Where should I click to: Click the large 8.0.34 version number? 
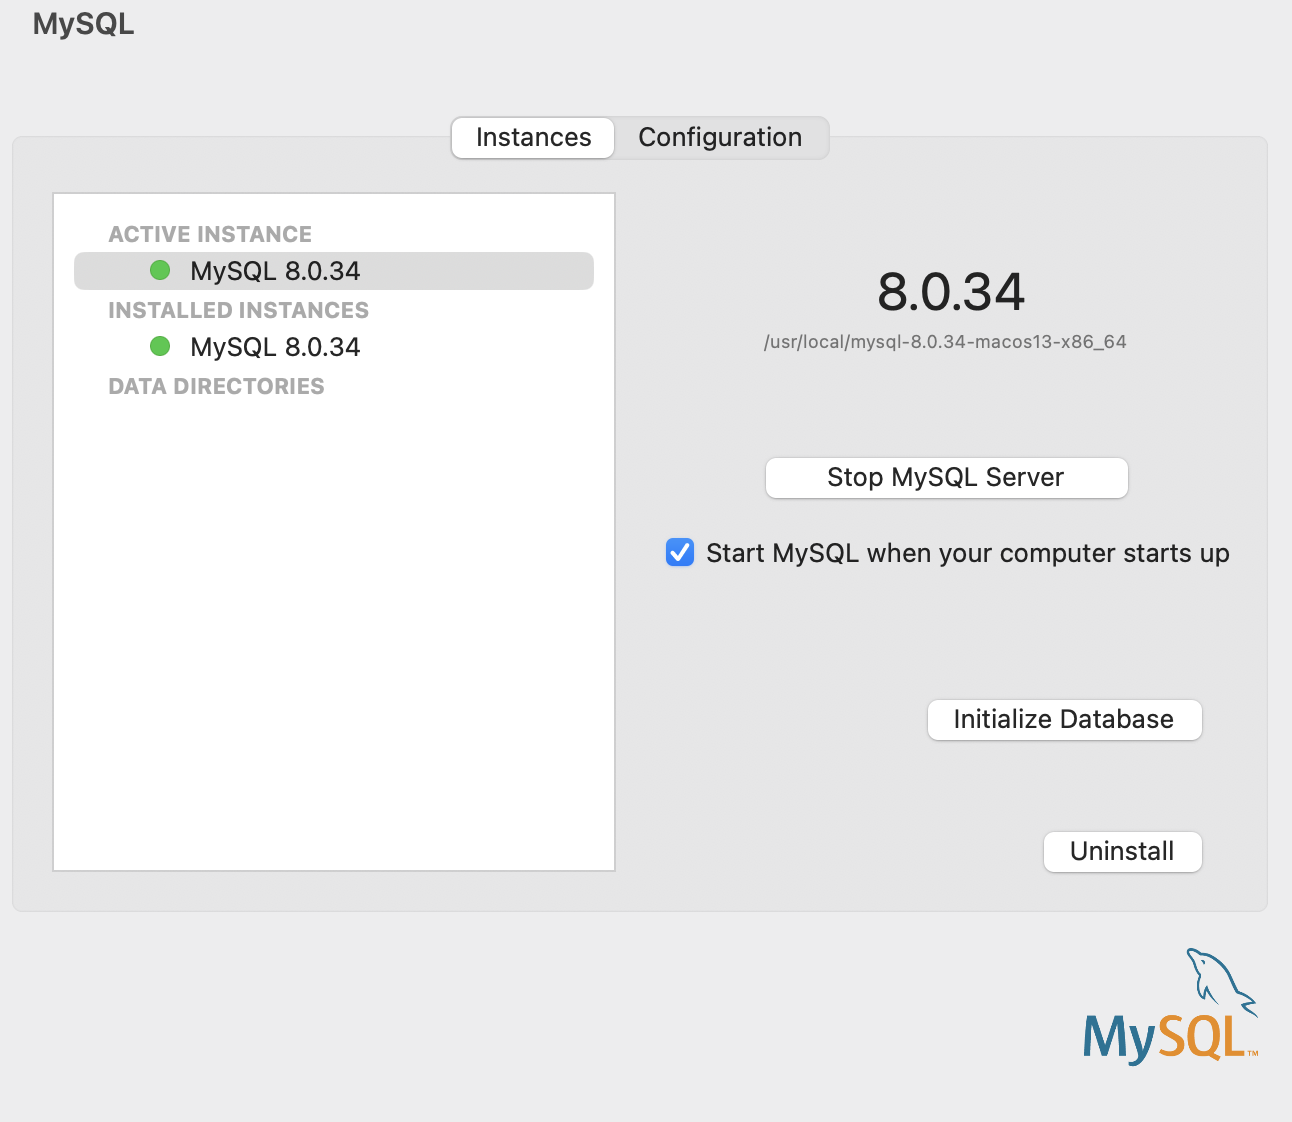pos(951,292)
